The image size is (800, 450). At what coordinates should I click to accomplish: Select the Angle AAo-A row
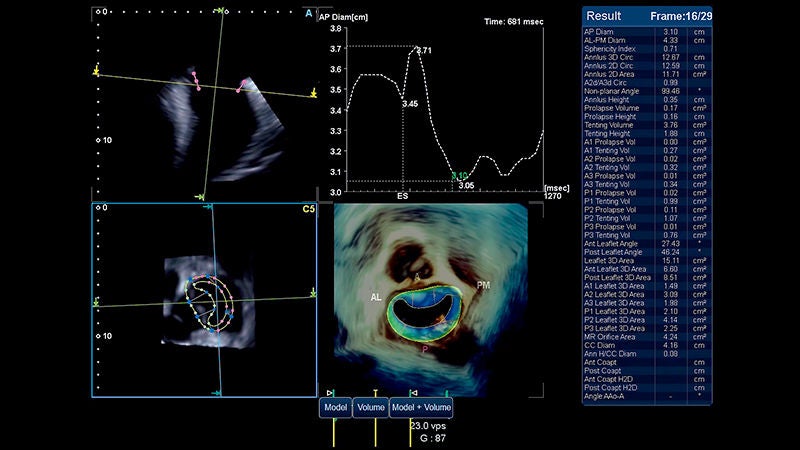click(647, 396)
